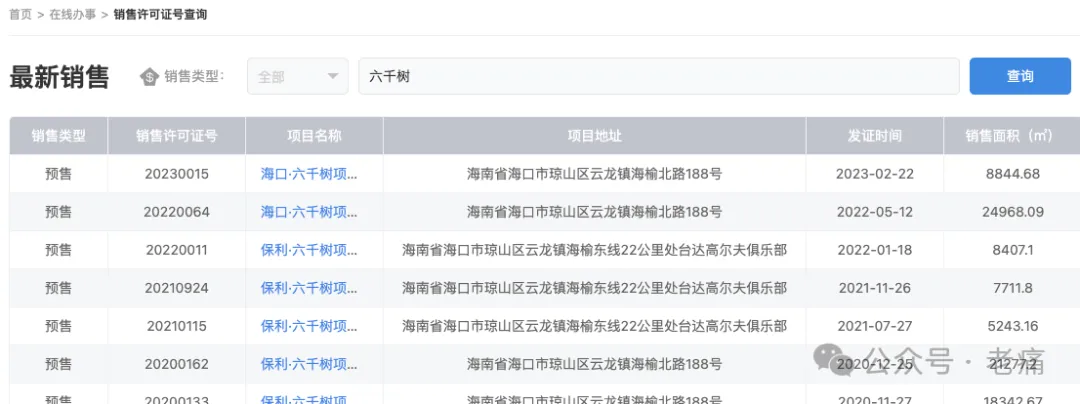Open project link in row 20220011
This screenshot has width=1080, height=404.
pyautogui.click(x=309, y=250)
